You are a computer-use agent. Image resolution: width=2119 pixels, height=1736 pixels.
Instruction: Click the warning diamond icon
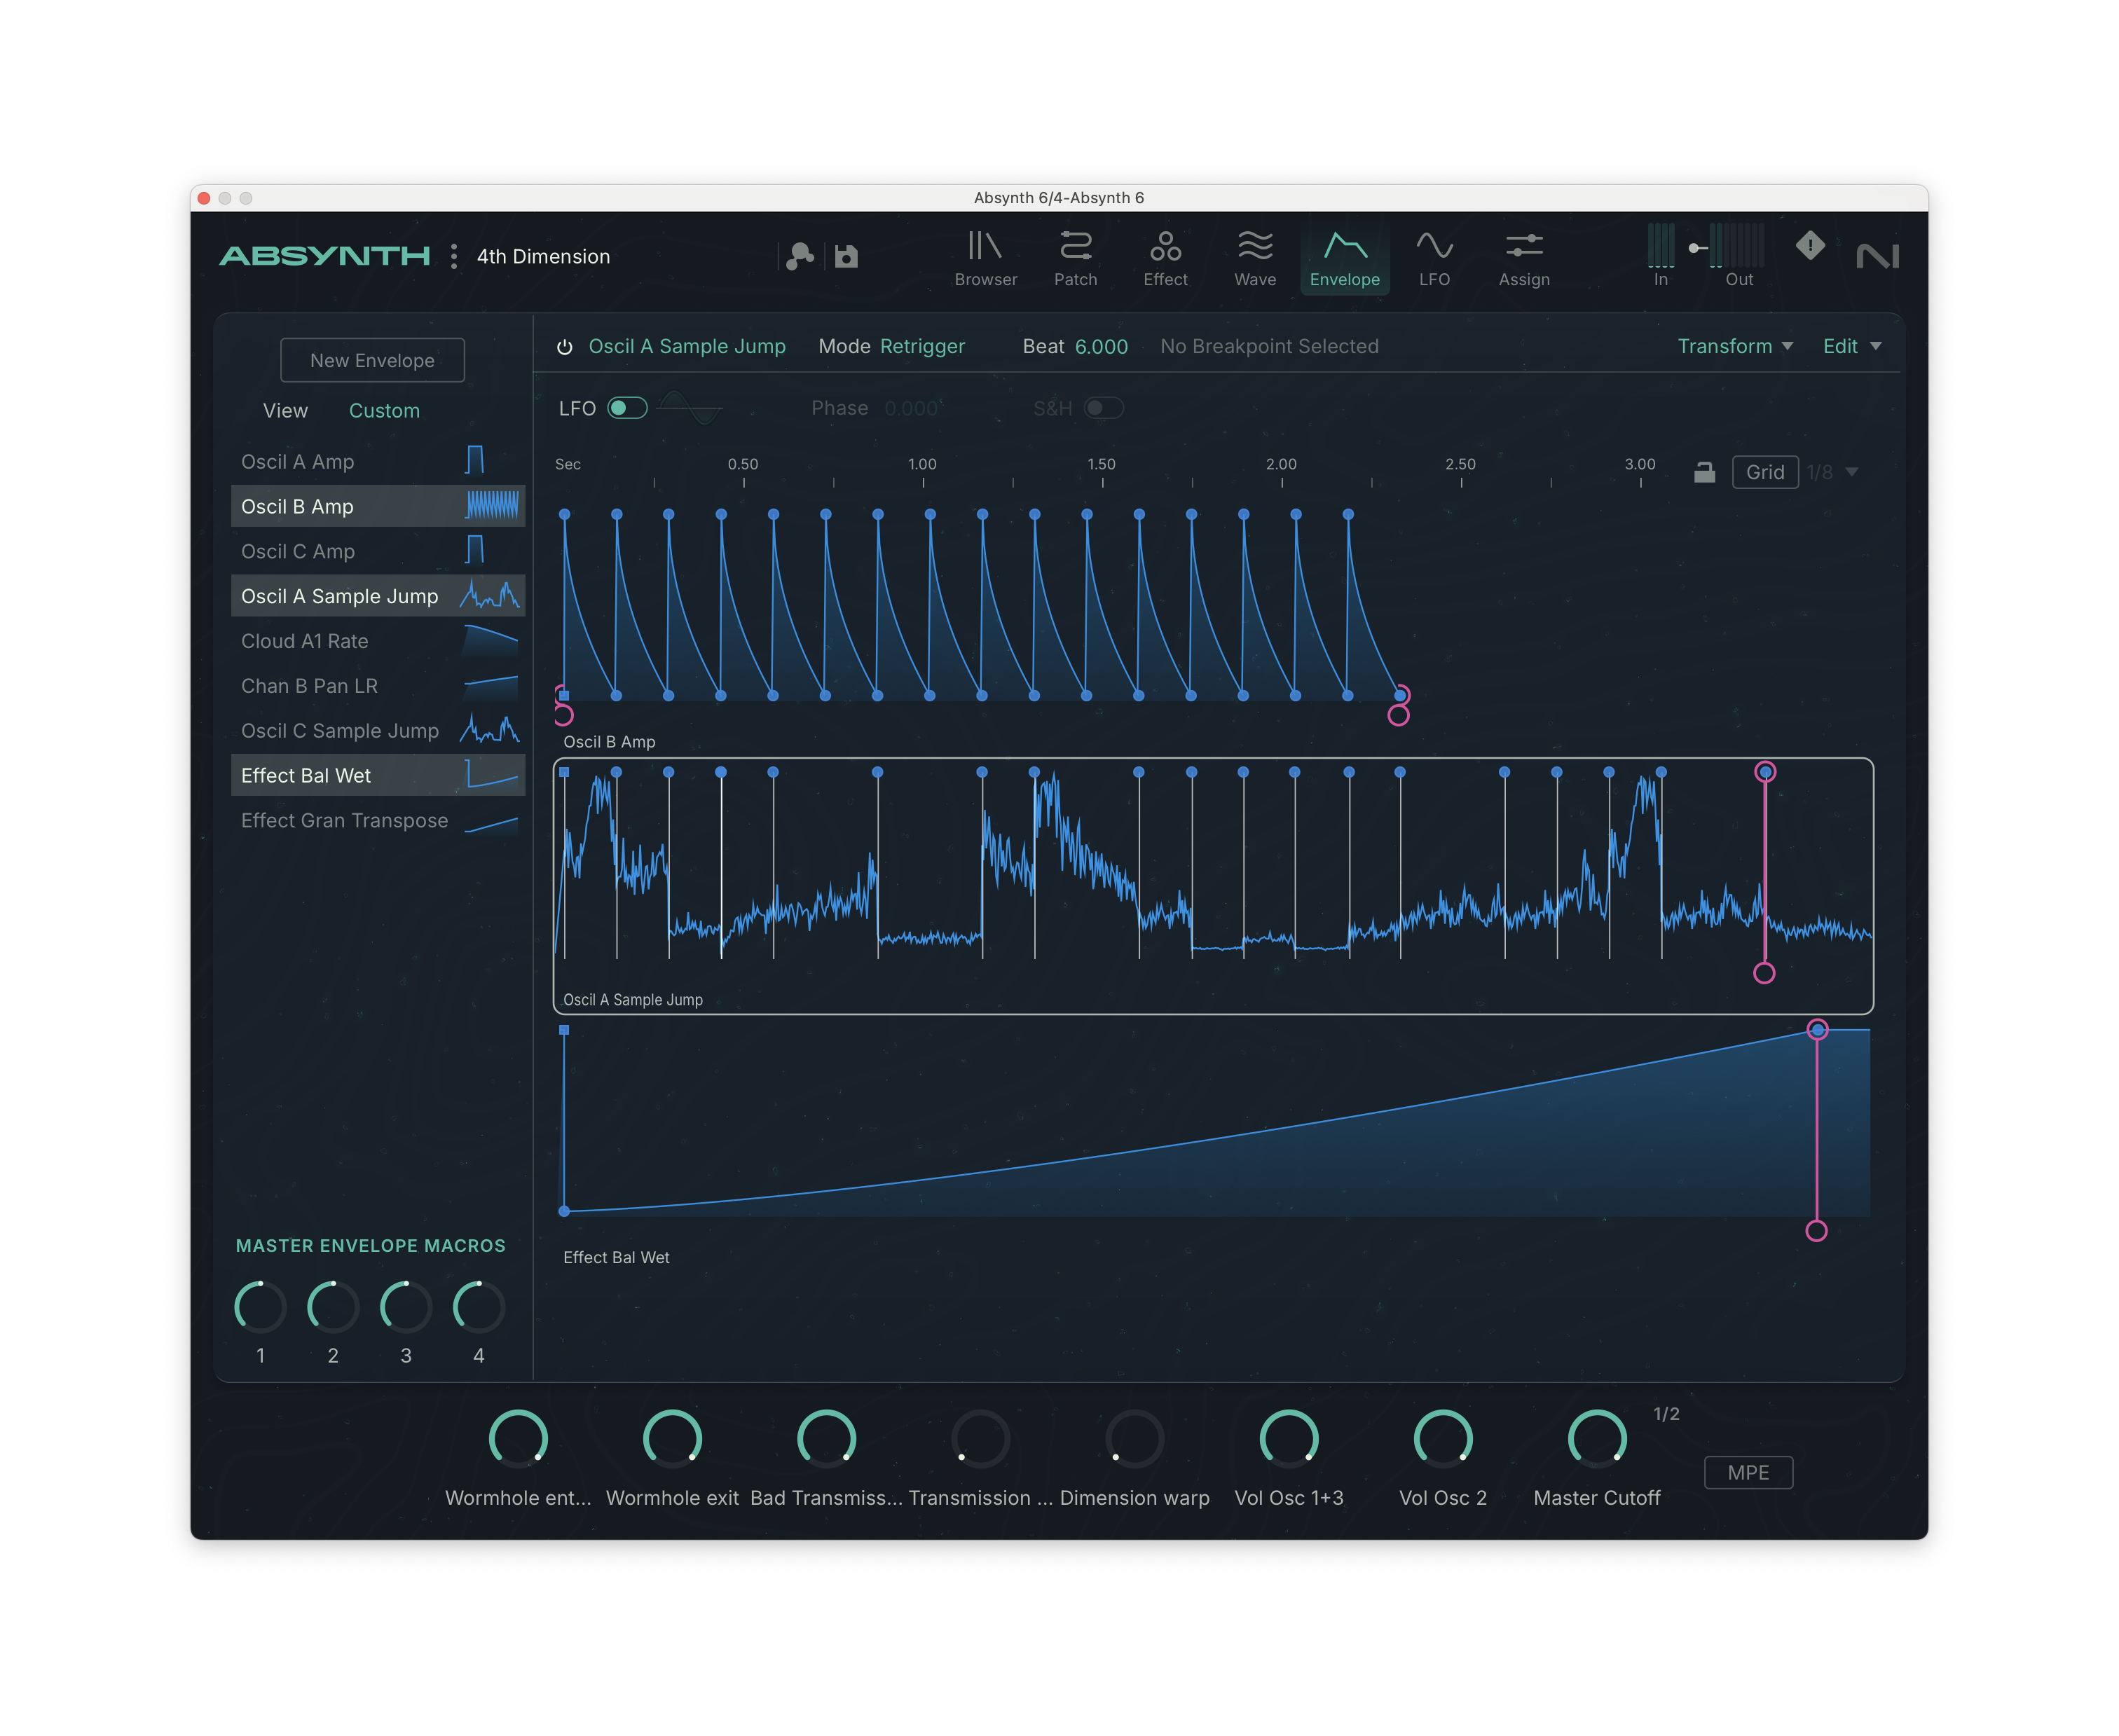pyautogui.click(x=1810, y=245)
